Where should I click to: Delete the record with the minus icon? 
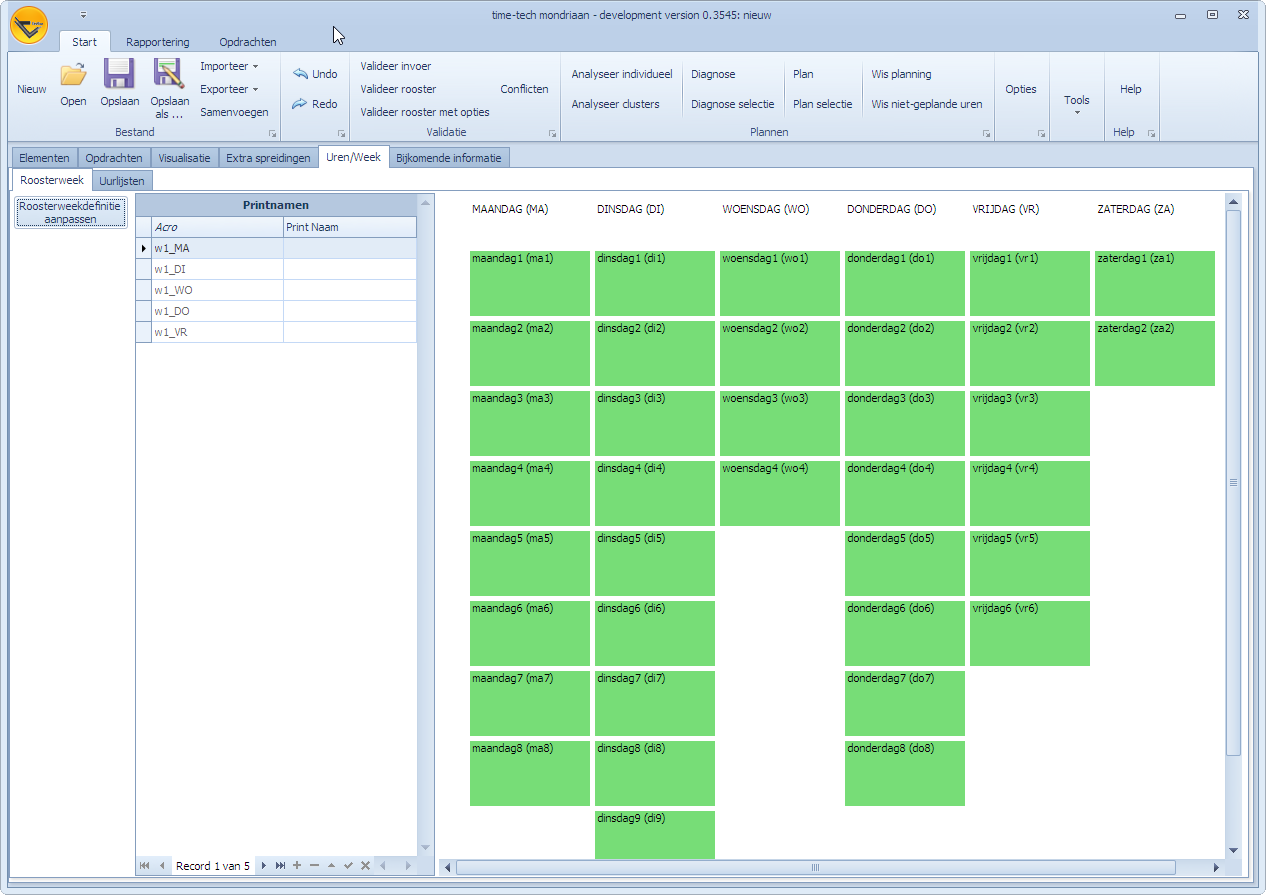pyautogui.click(x=314, y=866)
